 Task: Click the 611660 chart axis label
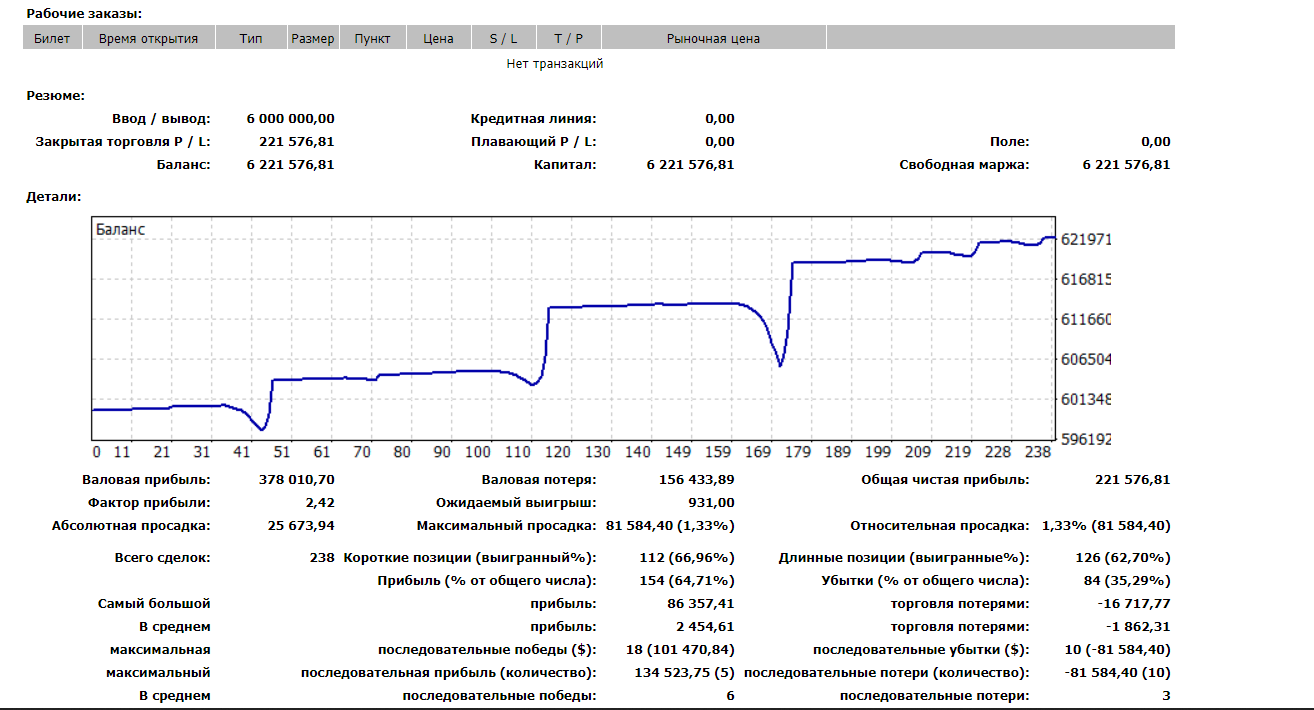(x=1086, y=320)
